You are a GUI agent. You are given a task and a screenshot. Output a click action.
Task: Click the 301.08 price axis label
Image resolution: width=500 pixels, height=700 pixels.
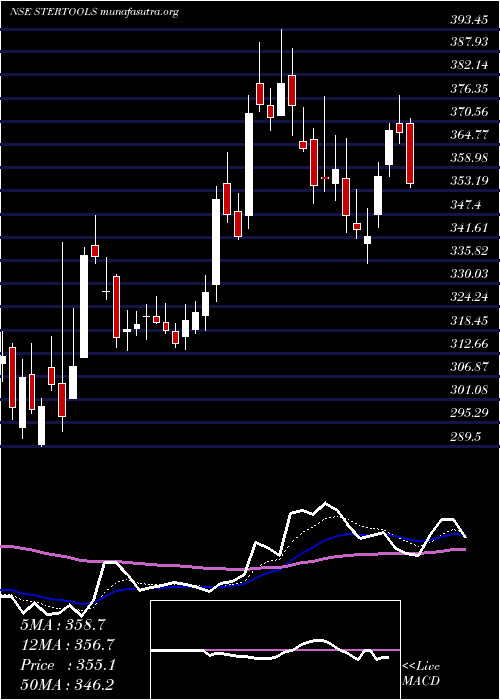click(469, 390)
